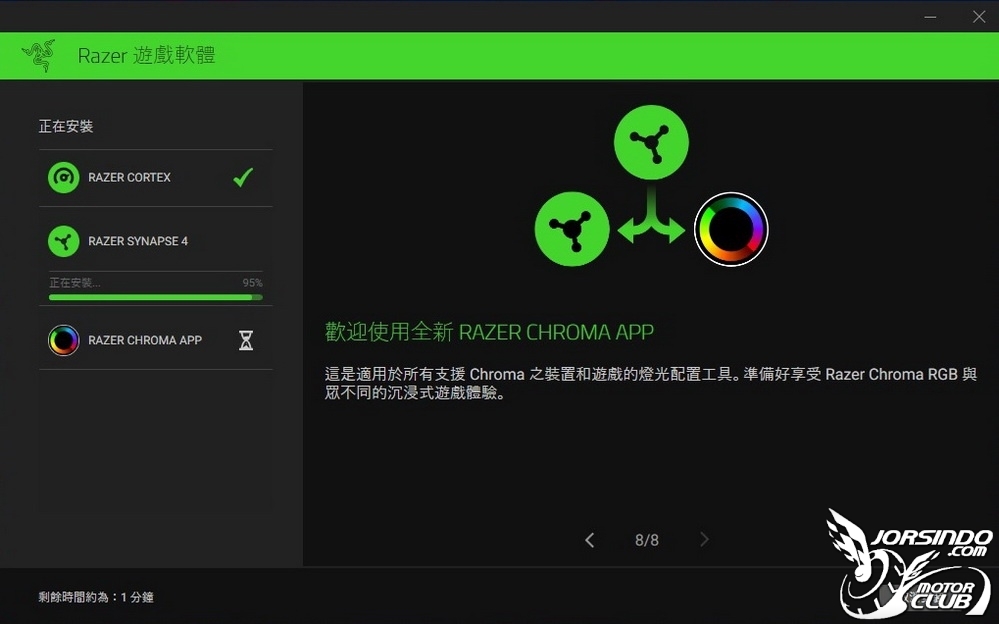
Task: Click the lower-left Synapse icon in the illustration
Action: [x=572, y=229]
